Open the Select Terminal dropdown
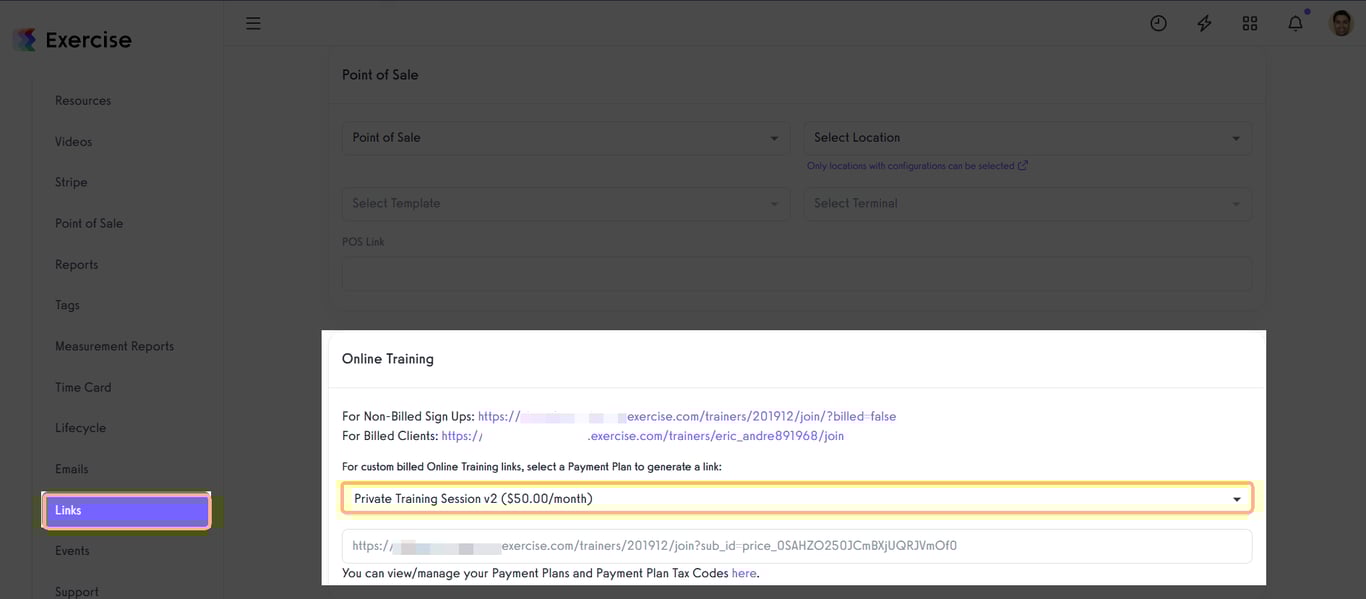The image size is (1366, 599). tap(1026, 203)
